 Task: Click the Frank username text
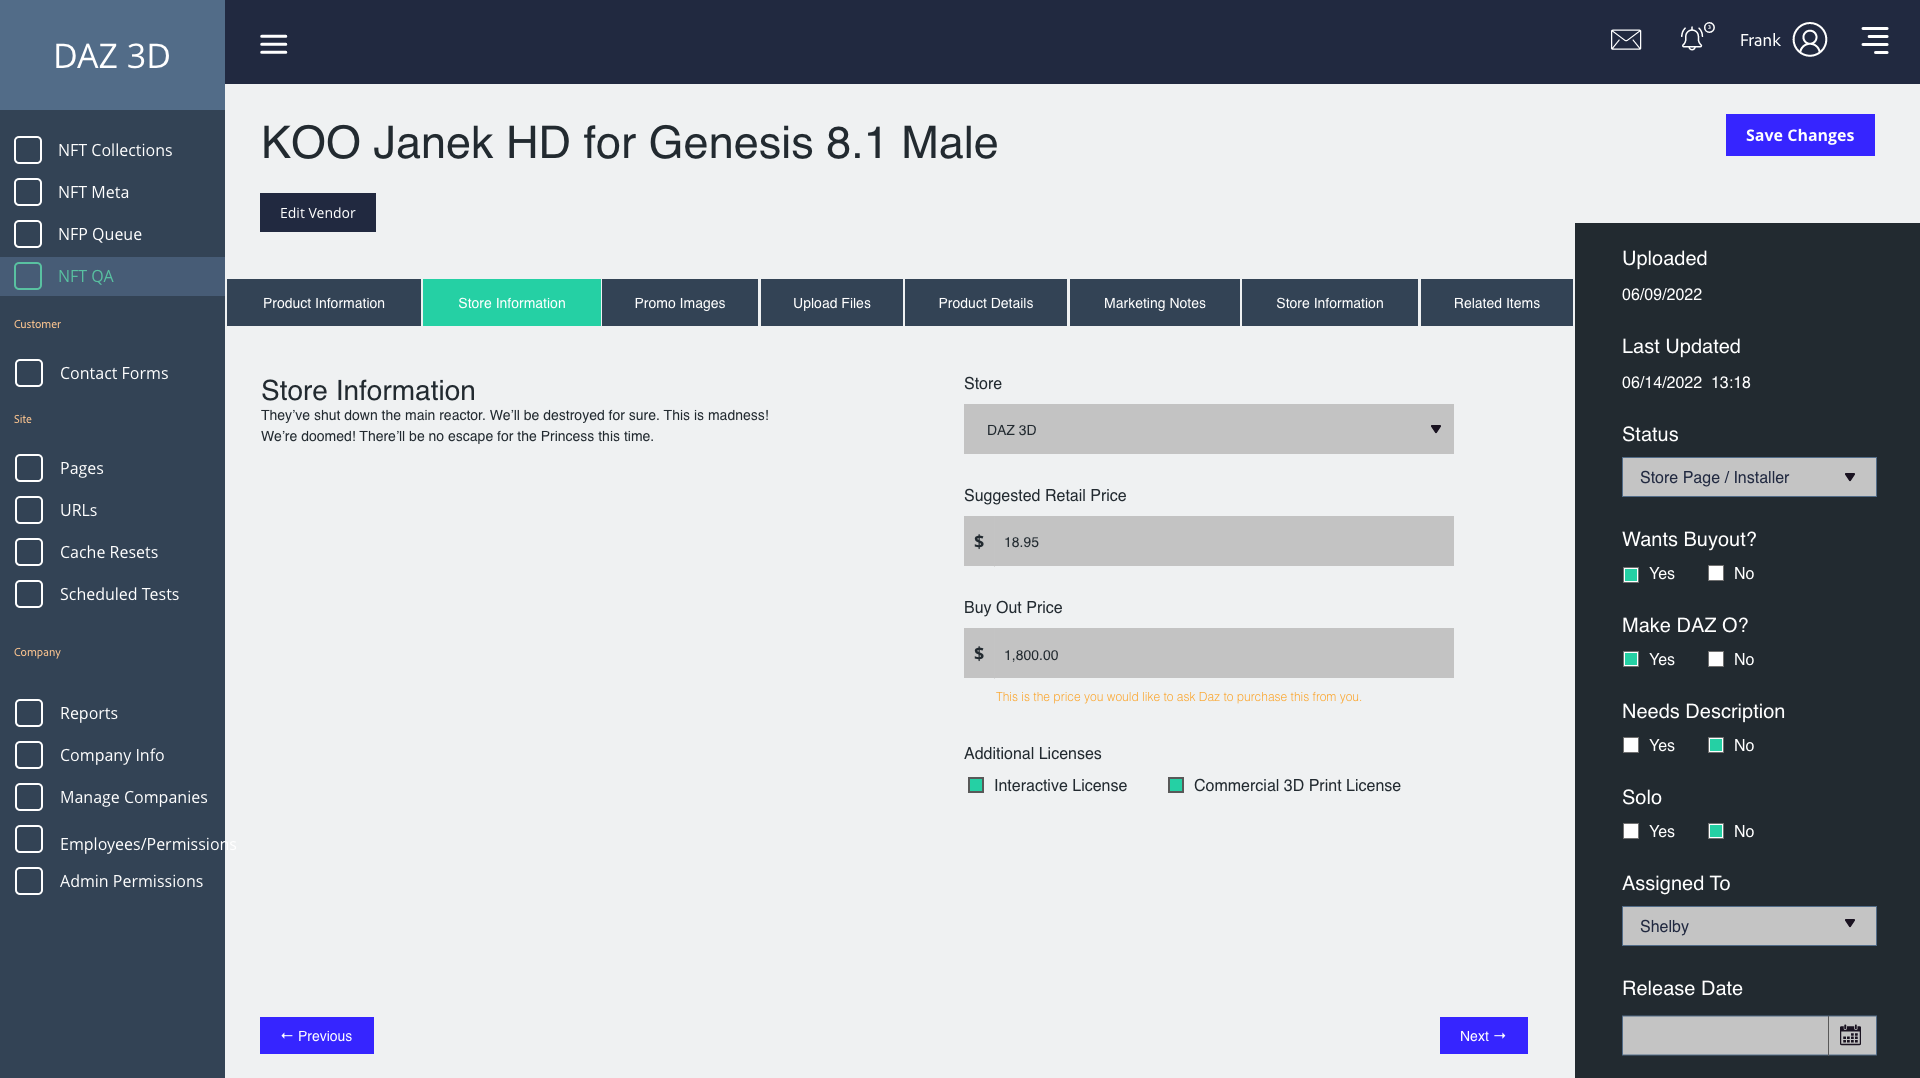(x=1760, y=40)
